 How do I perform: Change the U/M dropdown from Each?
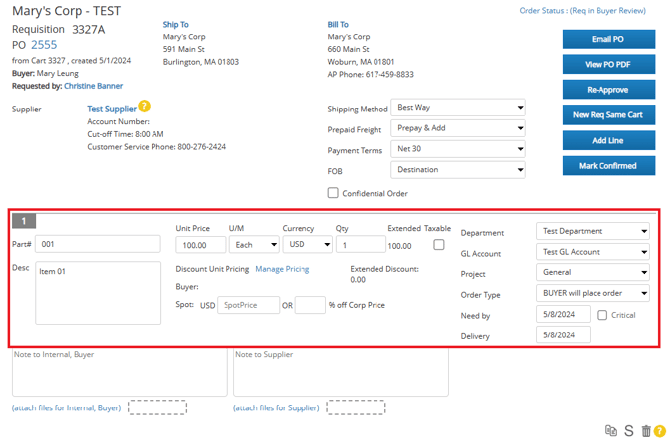253,245
